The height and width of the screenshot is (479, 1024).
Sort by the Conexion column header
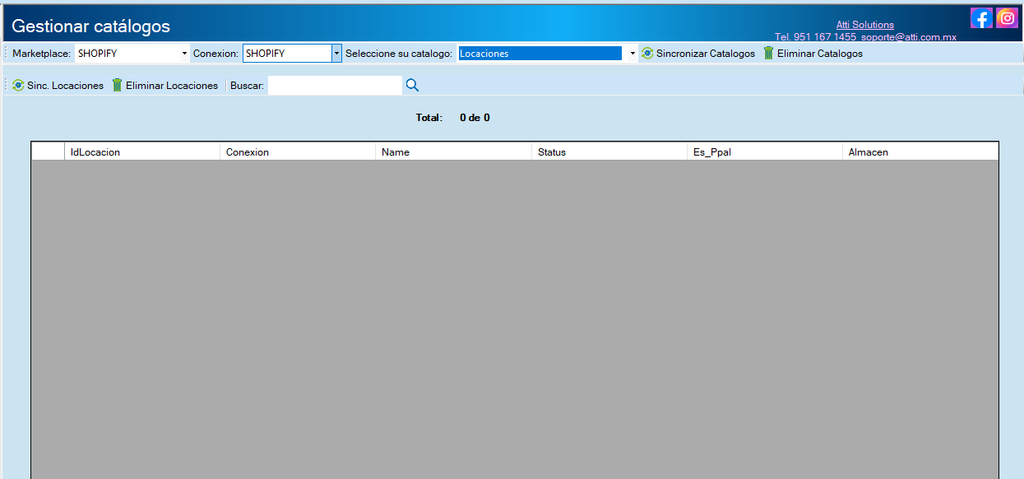point(298,152)
